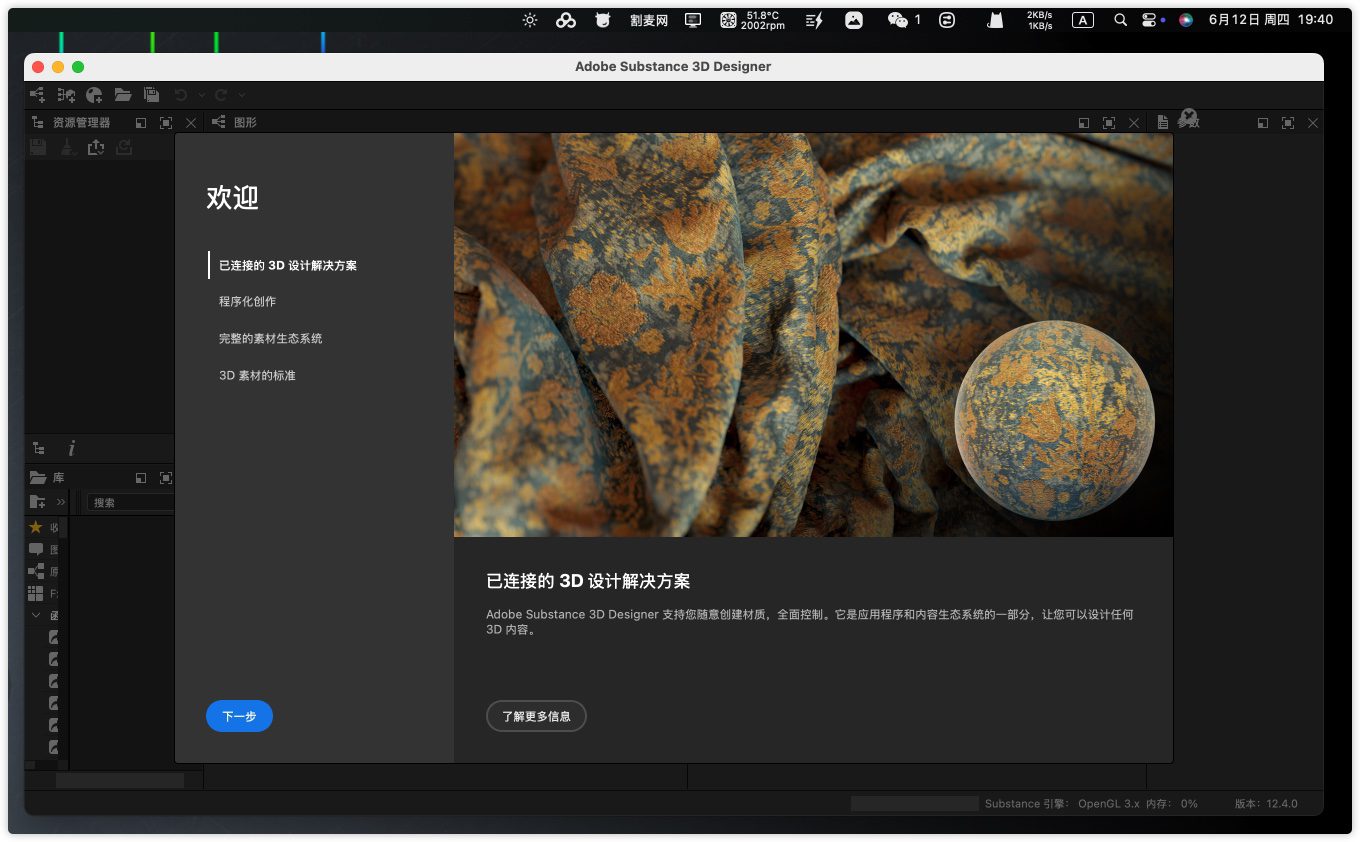
Task: Undock the 资源管理器 panel
Action: 141,123
